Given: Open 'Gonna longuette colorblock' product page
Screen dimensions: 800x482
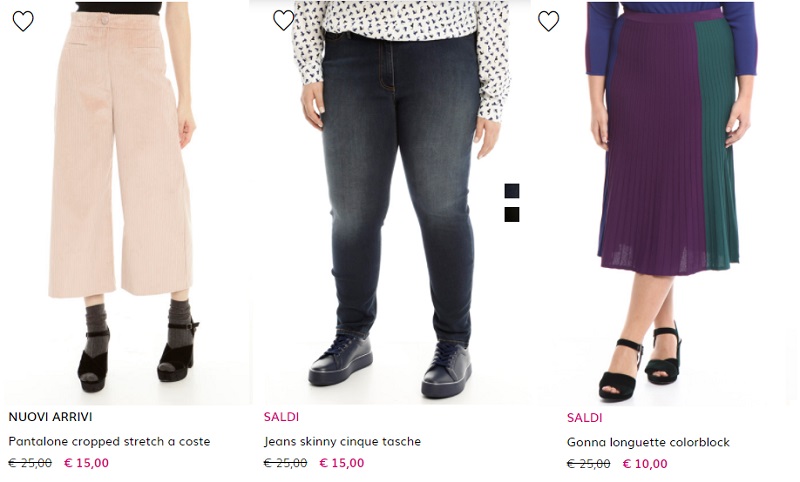Looking at the screenshot, I should (x=648, y=442).
